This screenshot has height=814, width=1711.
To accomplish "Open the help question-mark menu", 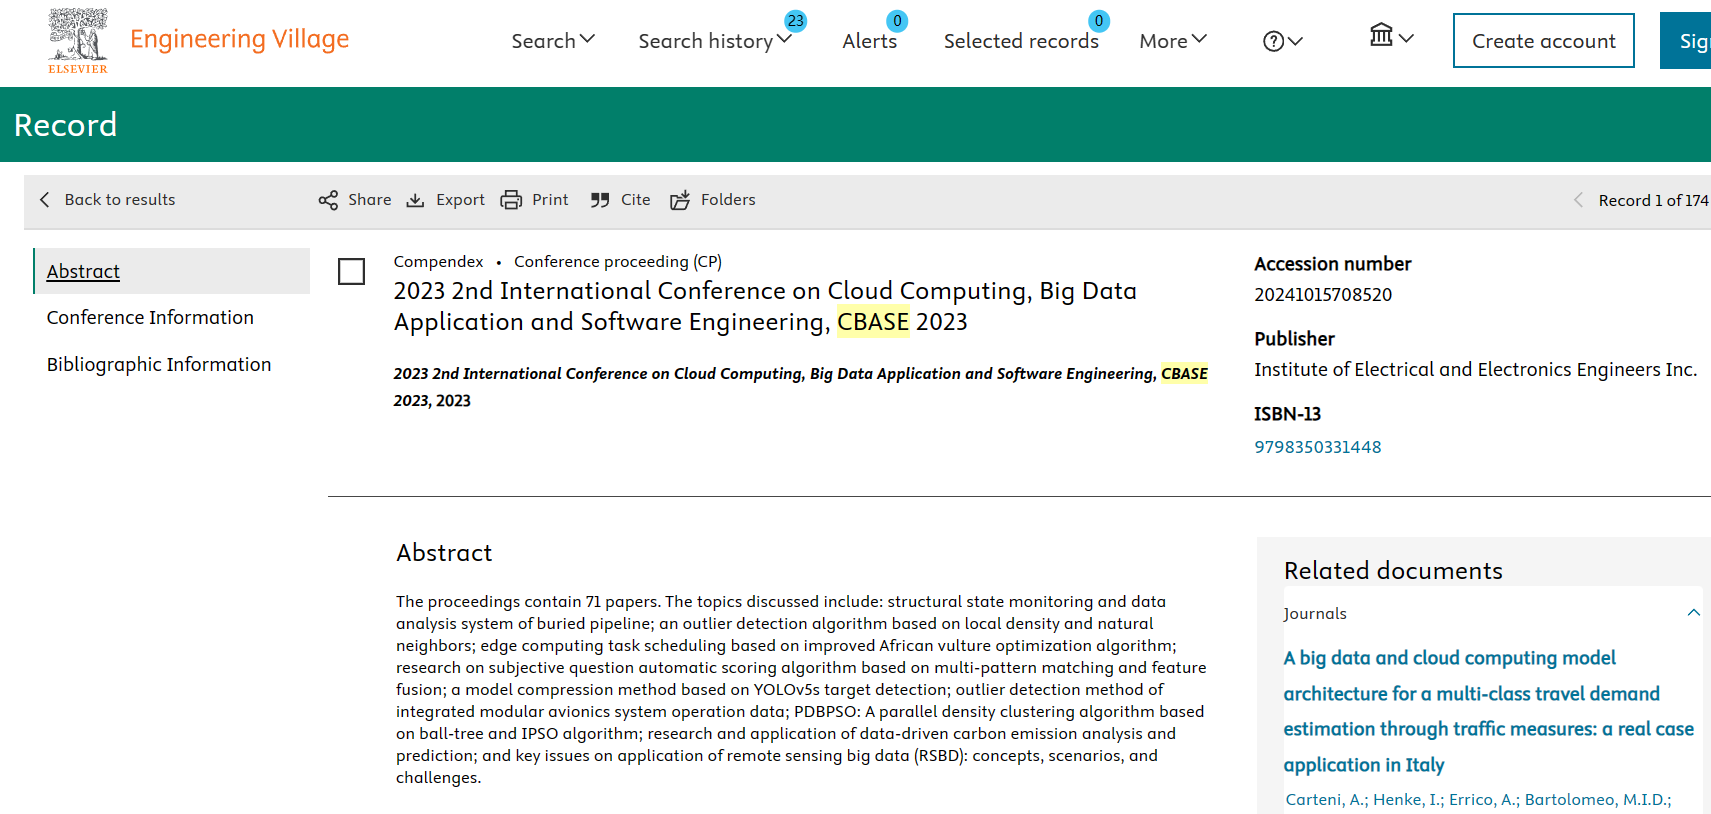I will [1283, 41].
